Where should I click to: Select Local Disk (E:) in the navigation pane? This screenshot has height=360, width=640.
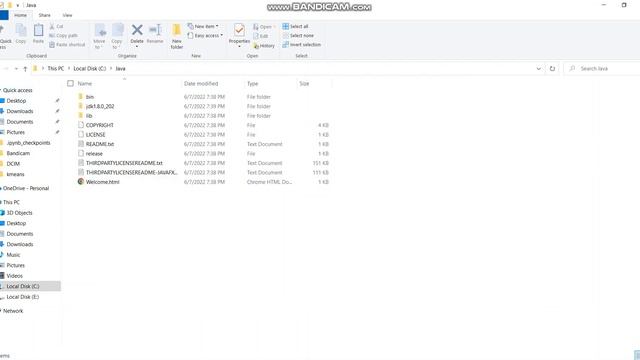pos(22,297)
